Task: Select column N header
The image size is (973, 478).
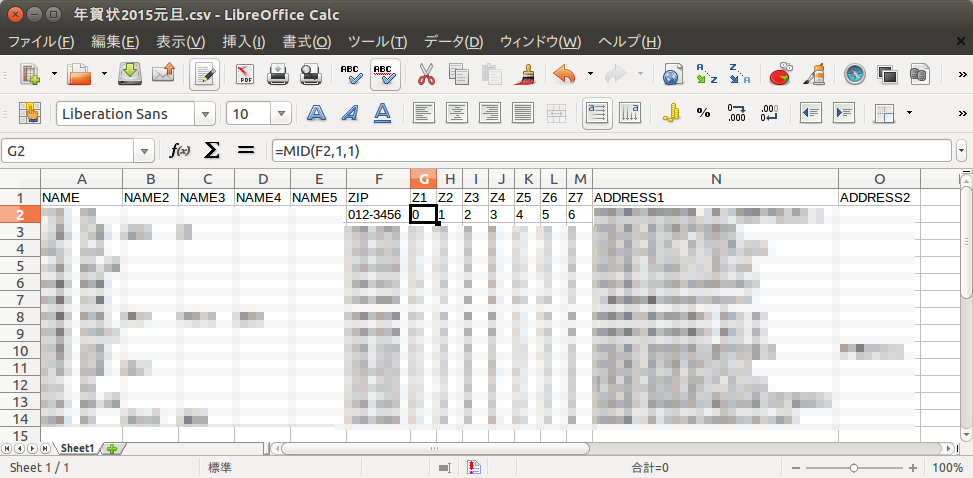Action: click(x=715, y=179)
